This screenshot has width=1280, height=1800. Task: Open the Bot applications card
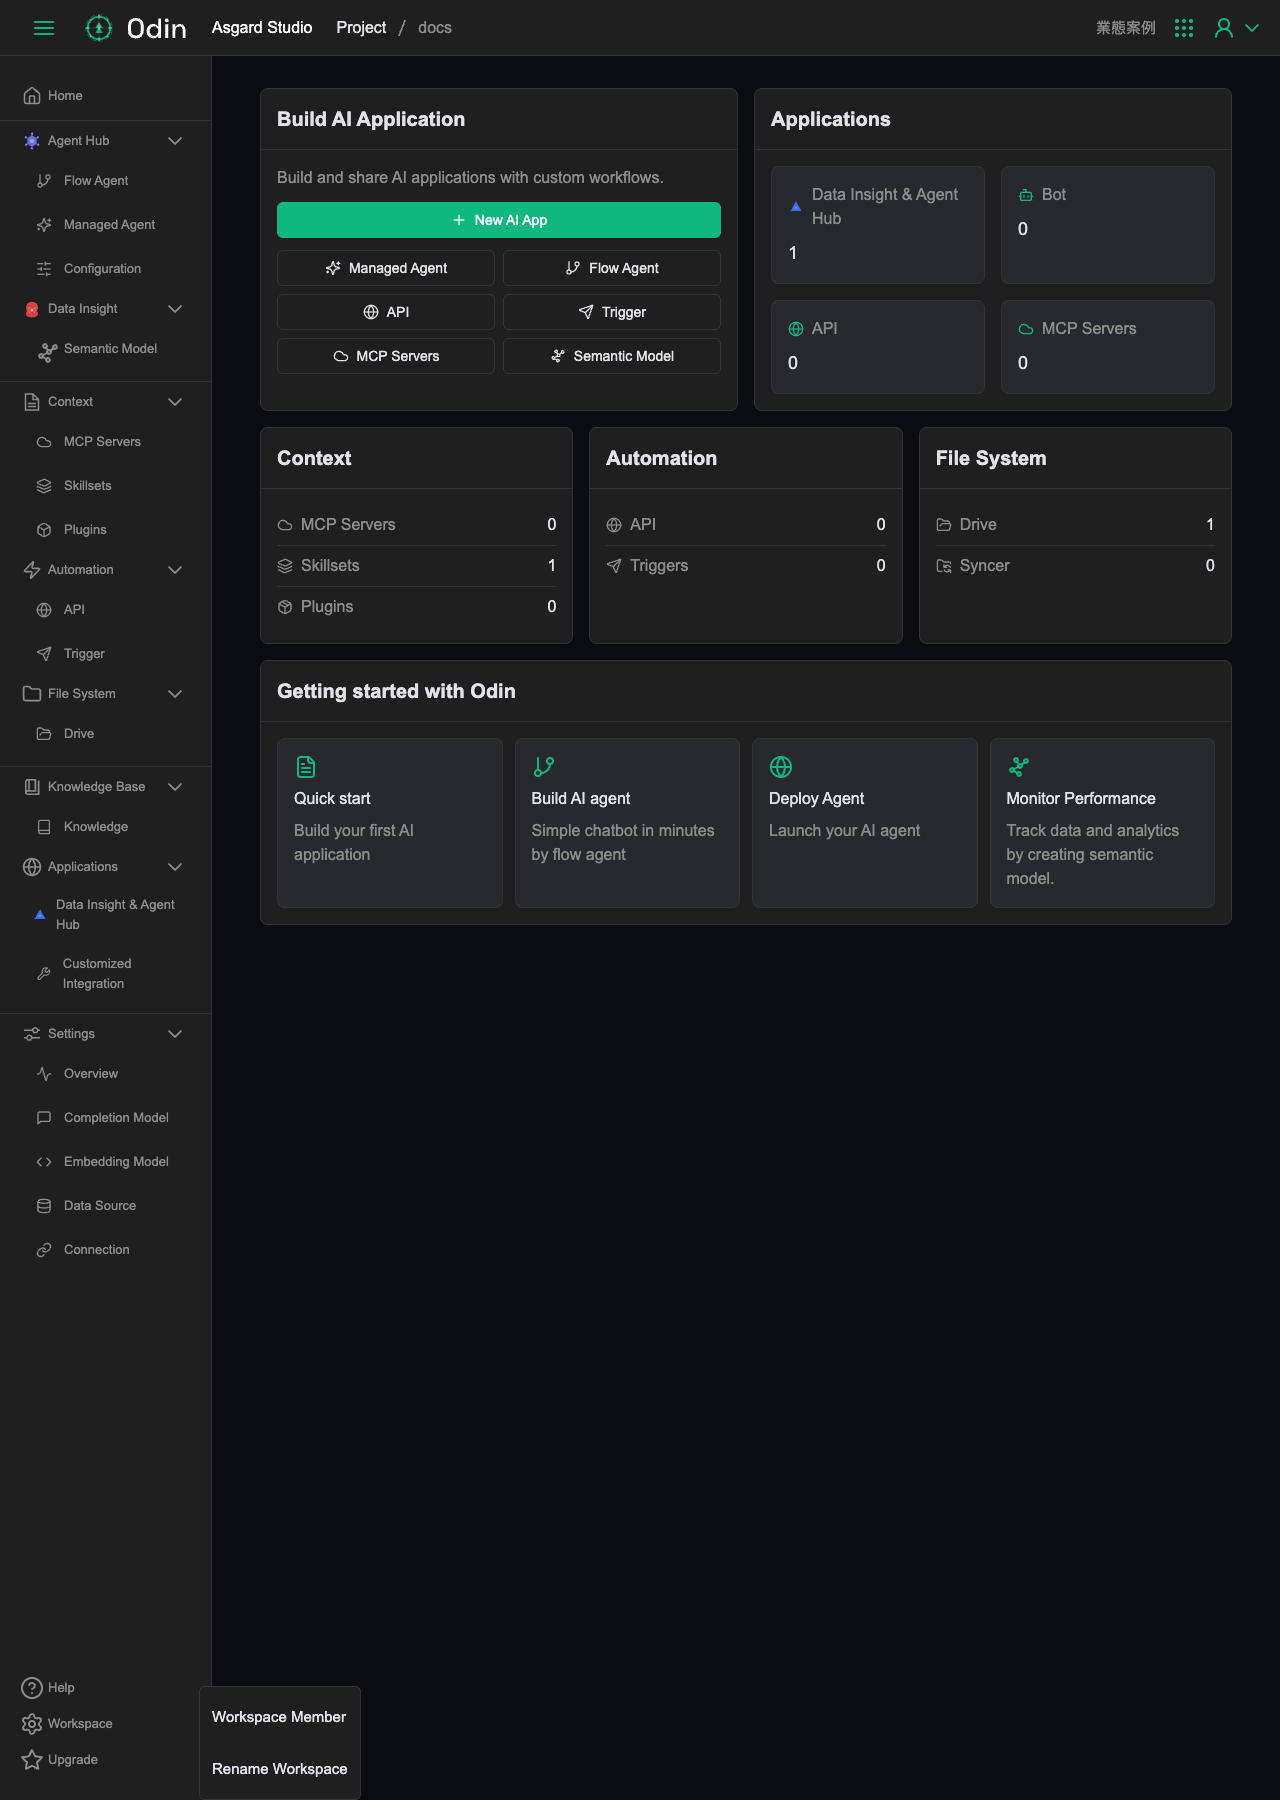pyautogui.click(x=1108, y=225)
